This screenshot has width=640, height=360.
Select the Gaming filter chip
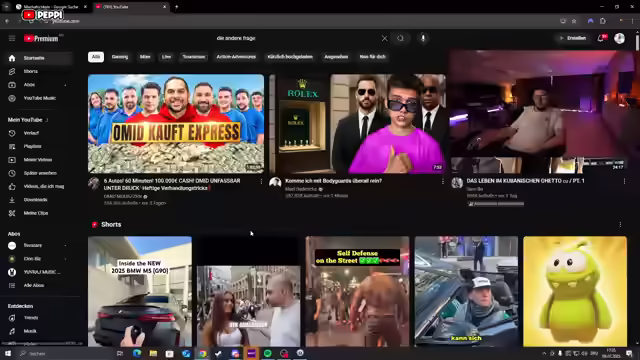tap(120, 57)
